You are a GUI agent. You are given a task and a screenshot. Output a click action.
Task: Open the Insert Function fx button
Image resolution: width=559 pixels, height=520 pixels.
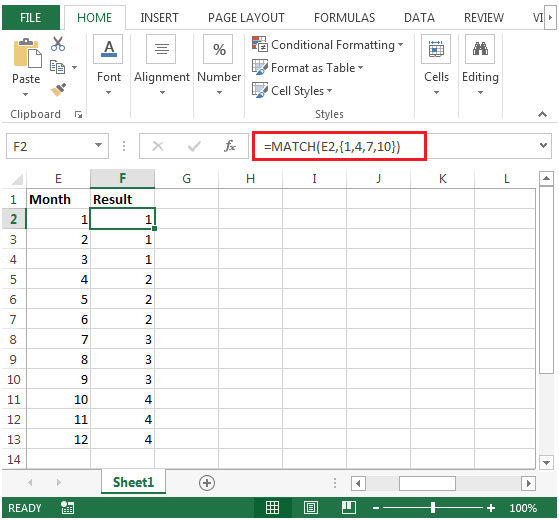click(230, 146)
